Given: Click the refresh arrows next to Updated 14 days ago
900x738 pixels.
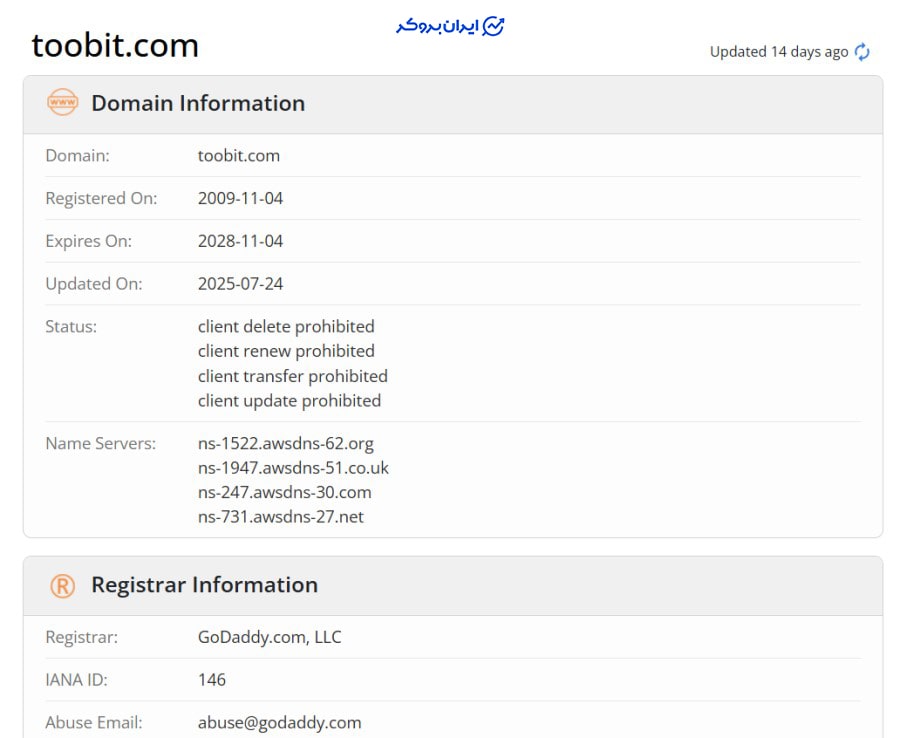Looking at the screenshot, I should [x=862, y=51].
